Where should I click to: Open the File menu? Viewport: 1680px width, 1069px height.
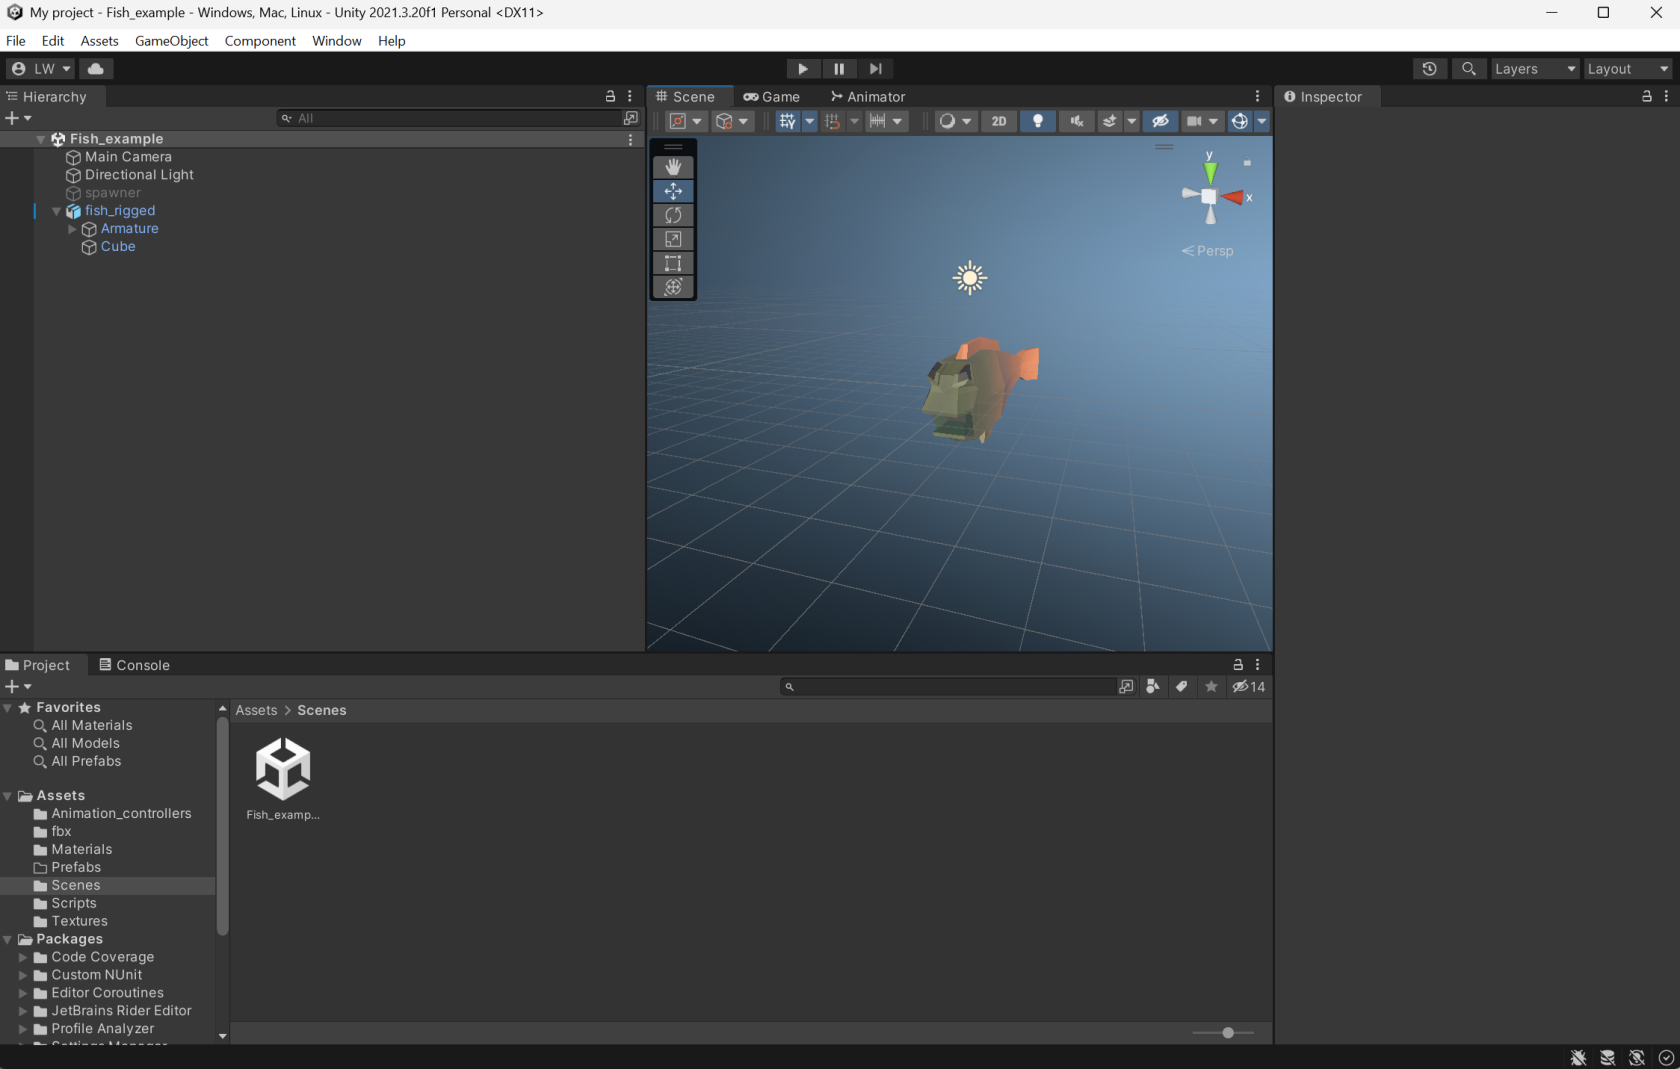tap(16, 41)
